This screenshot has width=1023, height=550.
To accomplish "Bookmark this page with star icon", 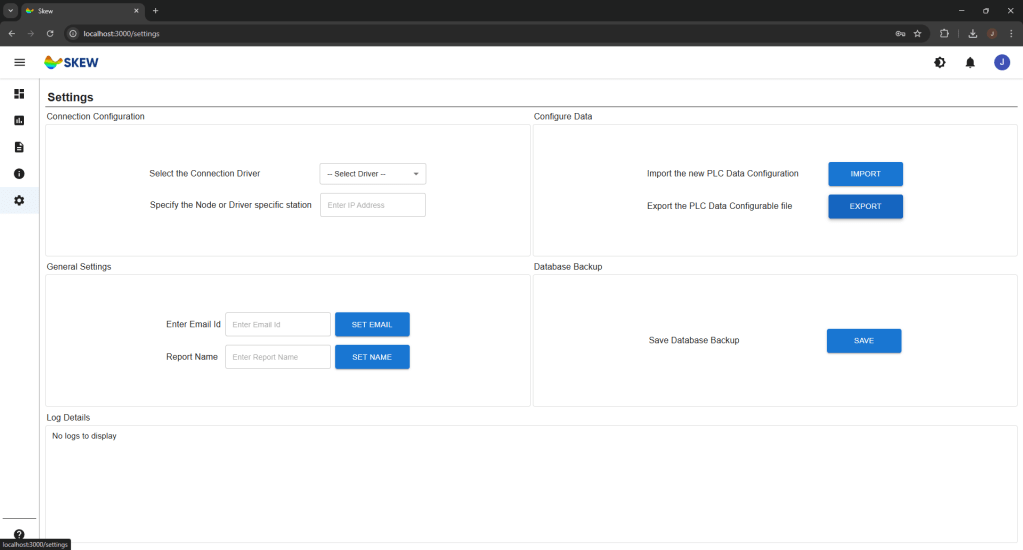I will (917, 33).
